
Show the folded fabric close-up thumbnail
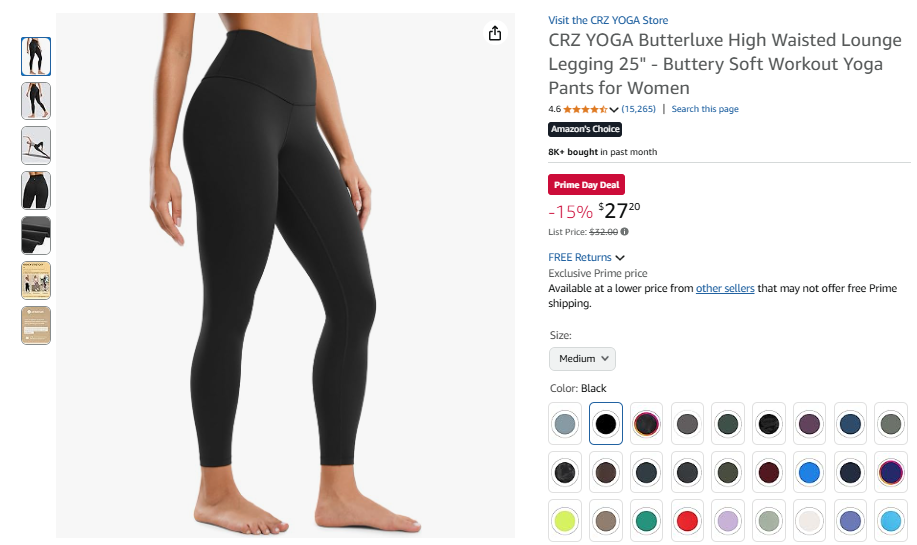coord(36,235)
